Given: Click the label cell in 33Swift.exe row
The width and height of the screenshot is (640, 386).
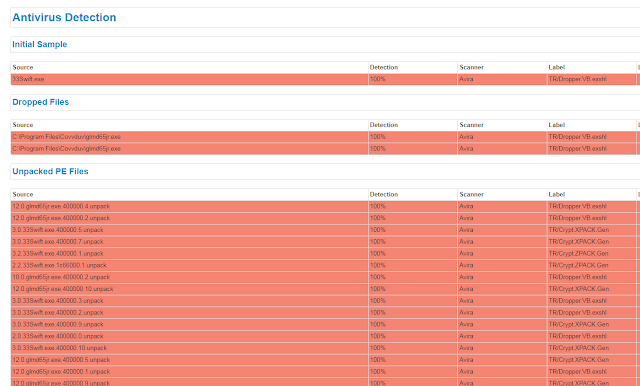Looking at the screenshot, I should pos(591,79).
